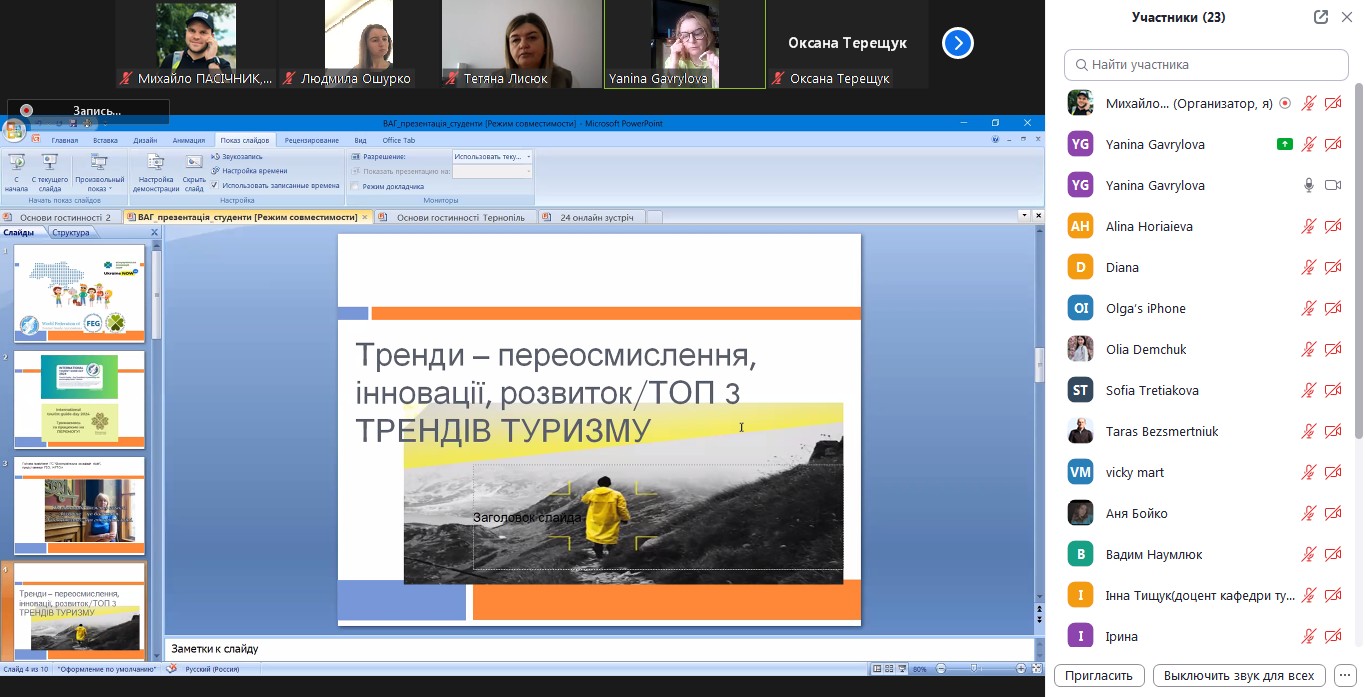Enable Режим докладчика presenter view checkbox
The height and width of the screenshot is (697, 1365).
point(355,186)
